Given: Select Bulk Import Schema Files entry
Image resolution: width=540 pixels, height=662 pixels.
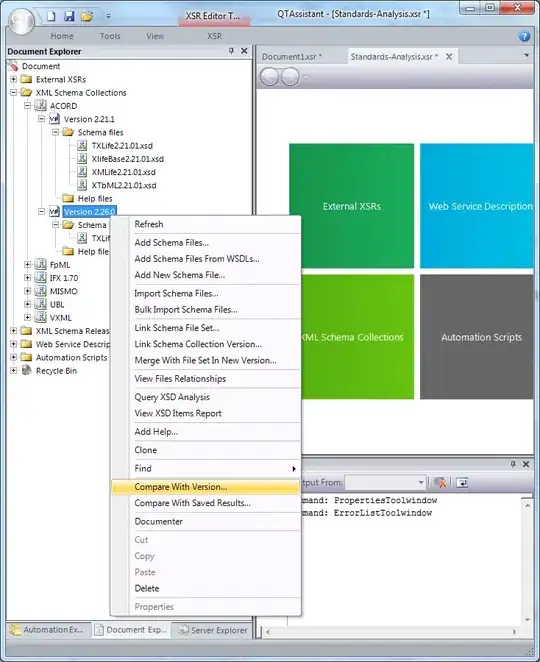Looking at the screenshot, I should (x=206, y=309).
